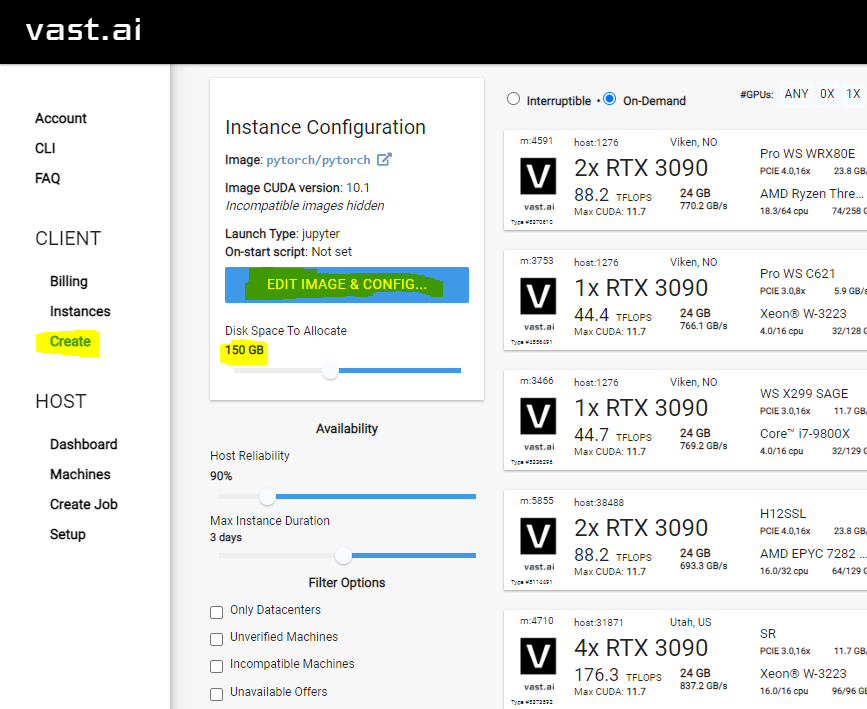Screen dimensions: 867x709
Task: Click the 3 days duration value
Action: pyautogui.click(x=226, y=538)
